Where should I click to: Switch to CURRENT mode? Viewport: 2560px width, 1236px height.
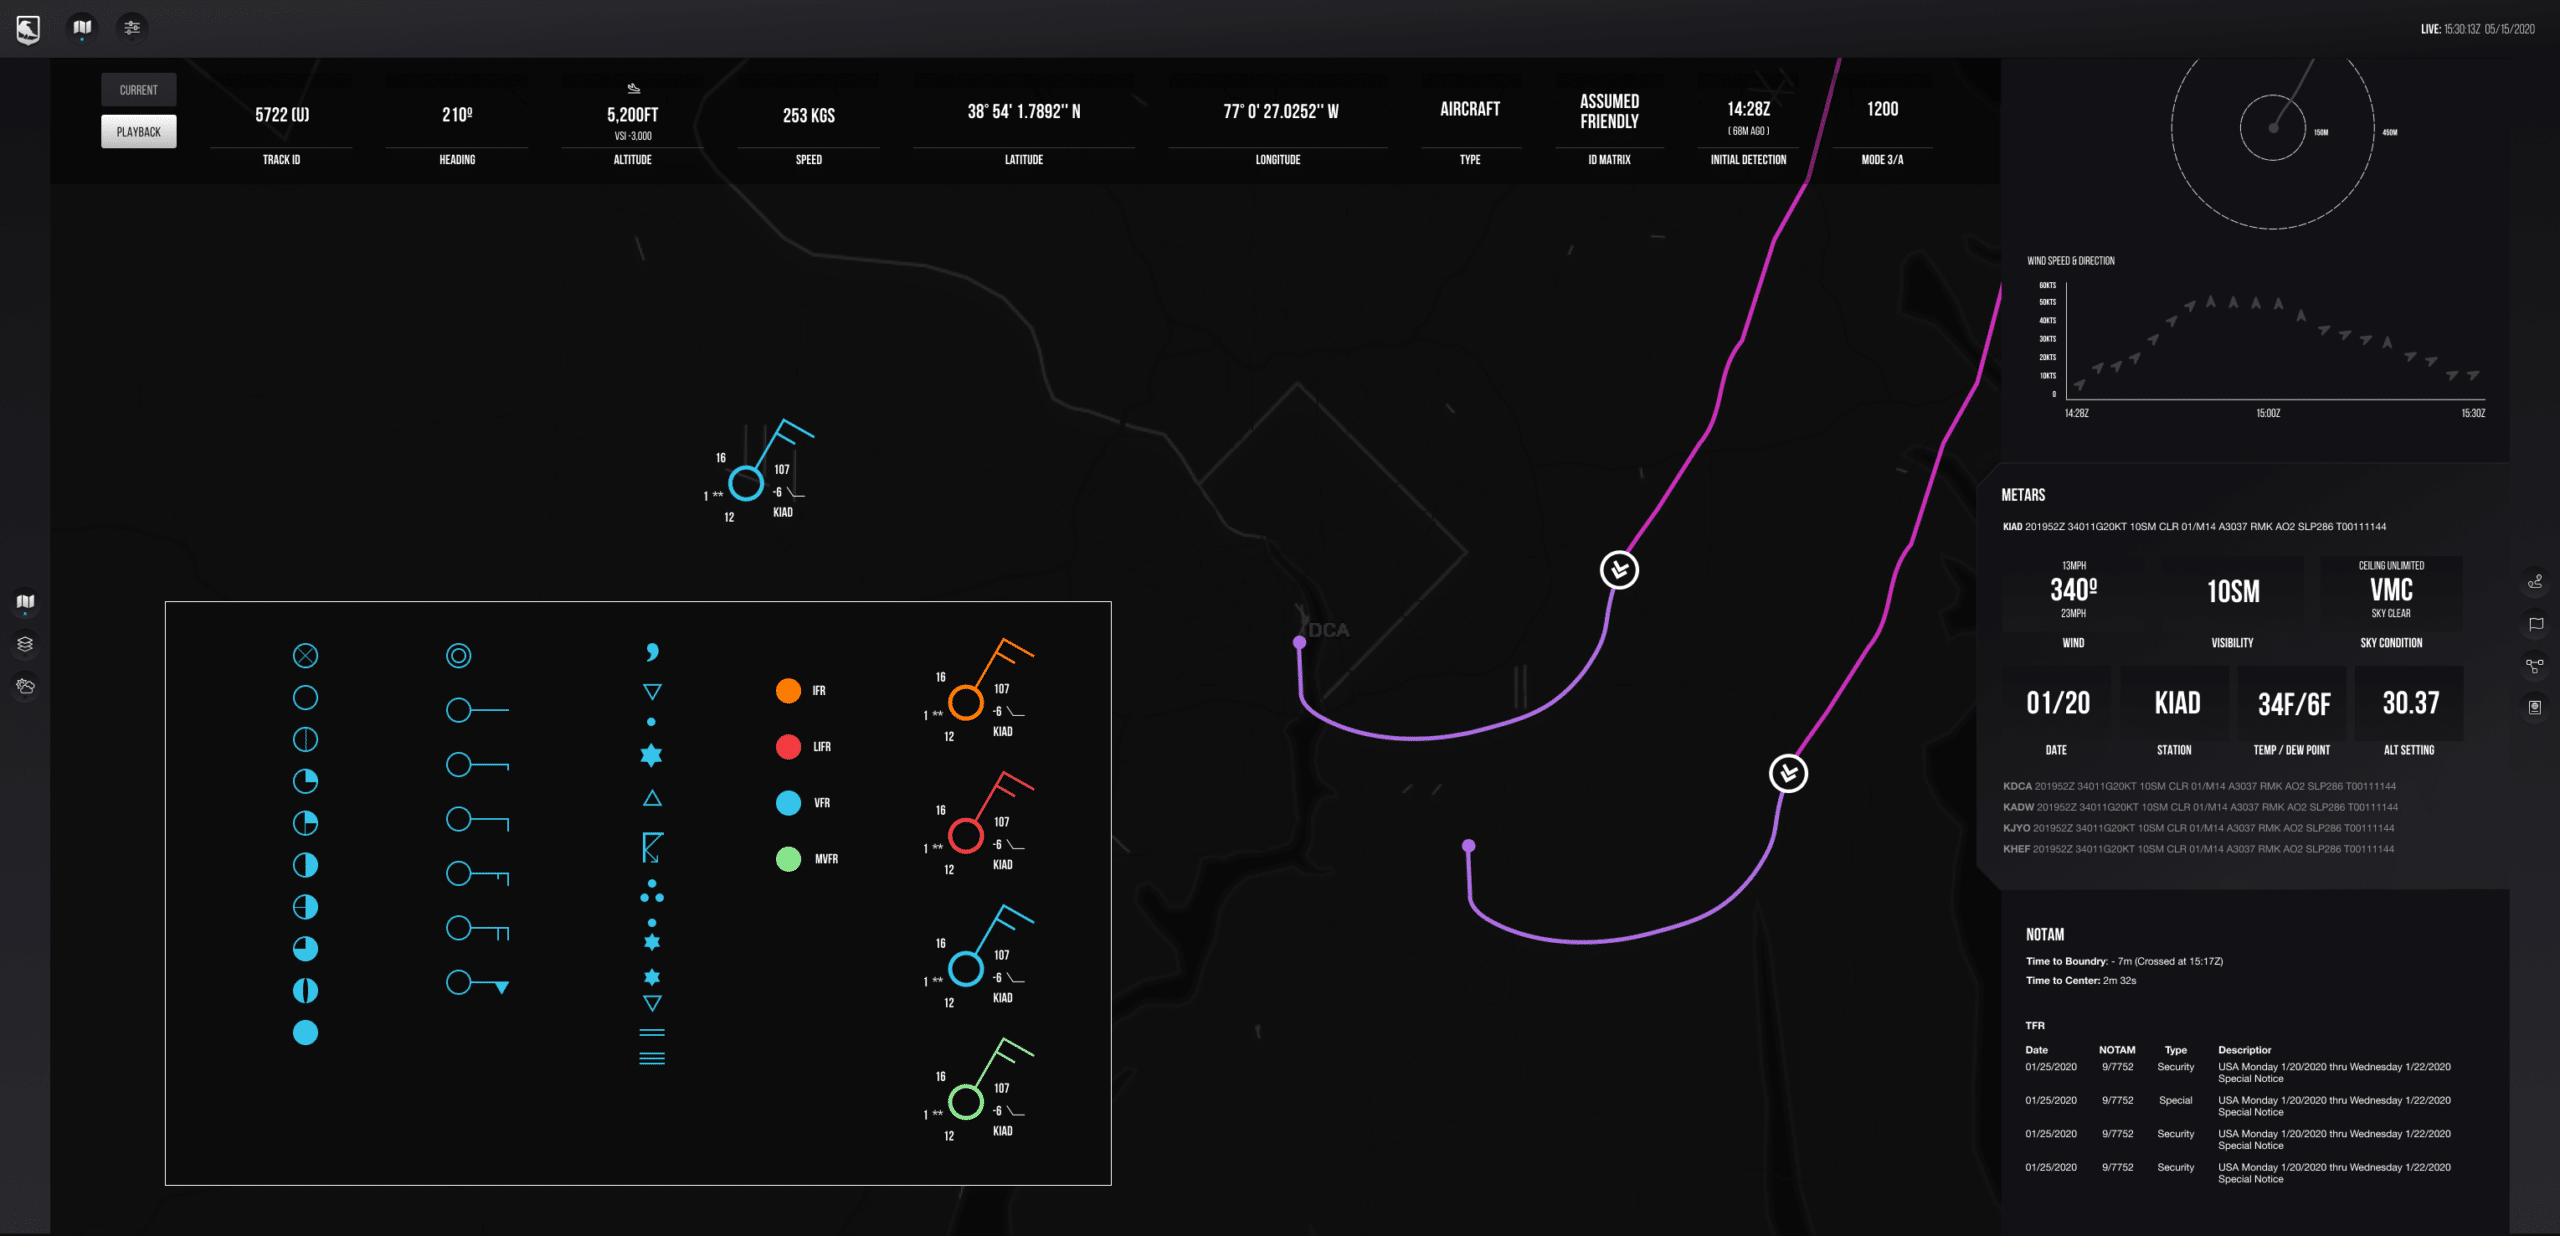pos(139,90)
